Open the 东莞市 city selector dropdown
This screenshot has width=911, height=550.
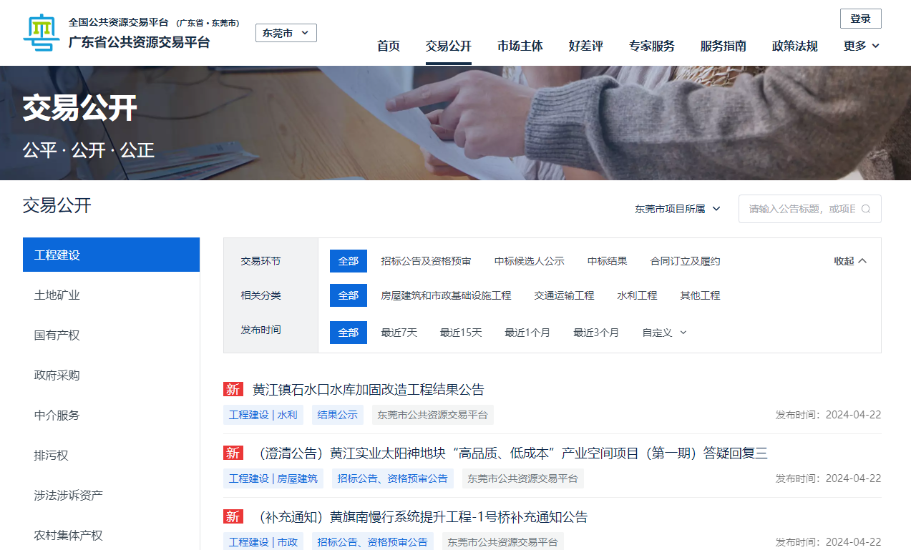[285, 33]
